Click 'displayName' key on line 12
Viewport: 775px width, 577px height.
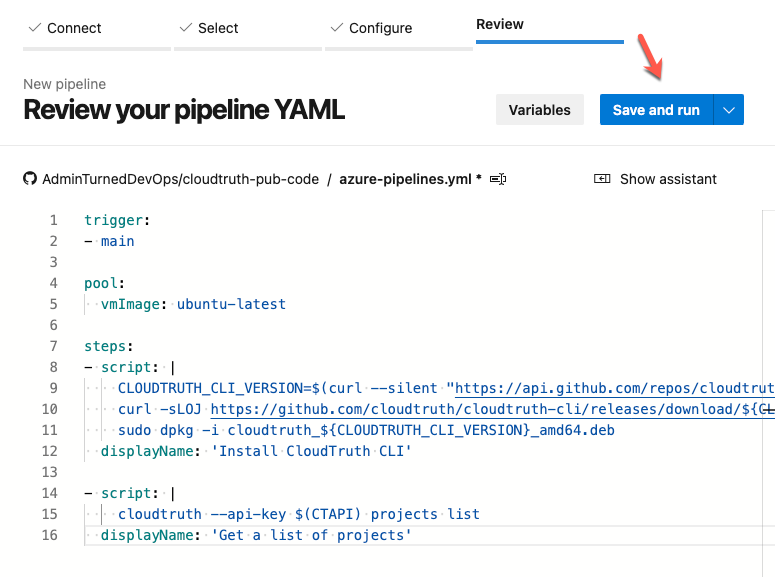coord(147,451)
